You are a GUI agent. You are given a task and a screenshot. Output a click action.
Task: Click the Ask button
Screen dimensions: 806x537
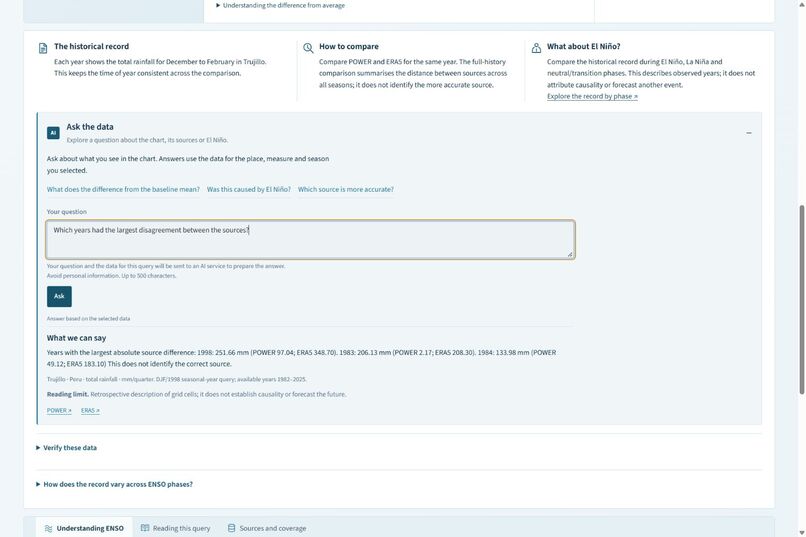click(59, 296)
